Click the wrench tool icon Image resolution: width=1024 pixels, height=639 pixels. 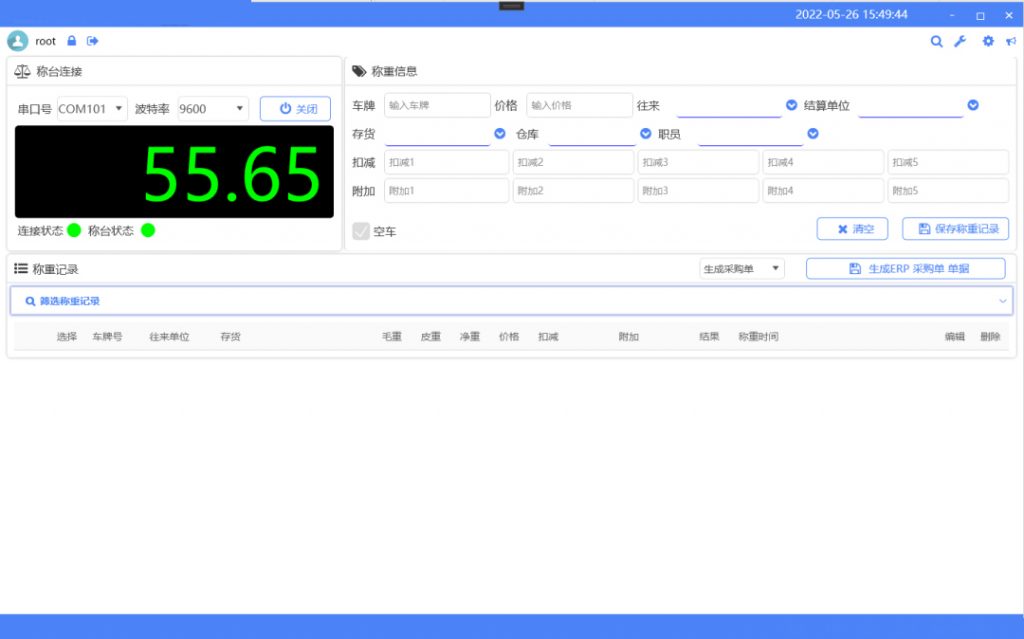pos(960,42)
